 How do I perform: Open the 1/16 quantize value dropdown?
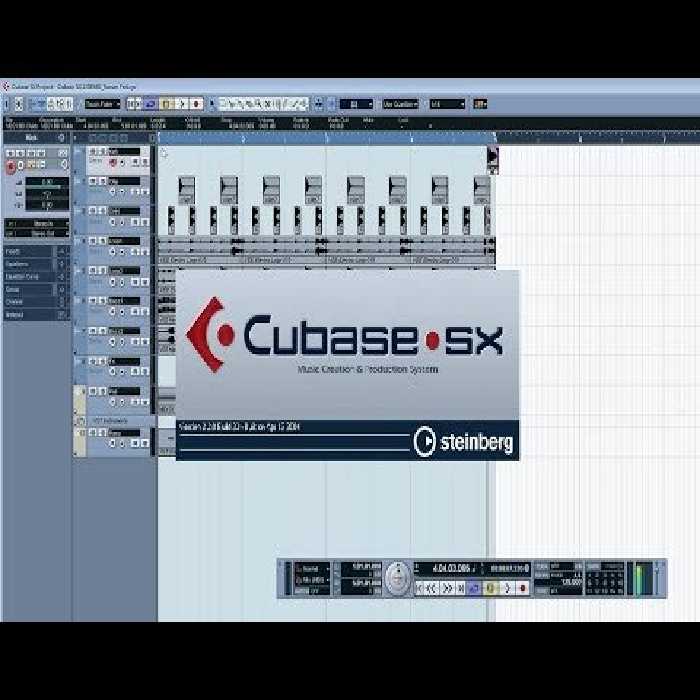(x=447, y=104)
